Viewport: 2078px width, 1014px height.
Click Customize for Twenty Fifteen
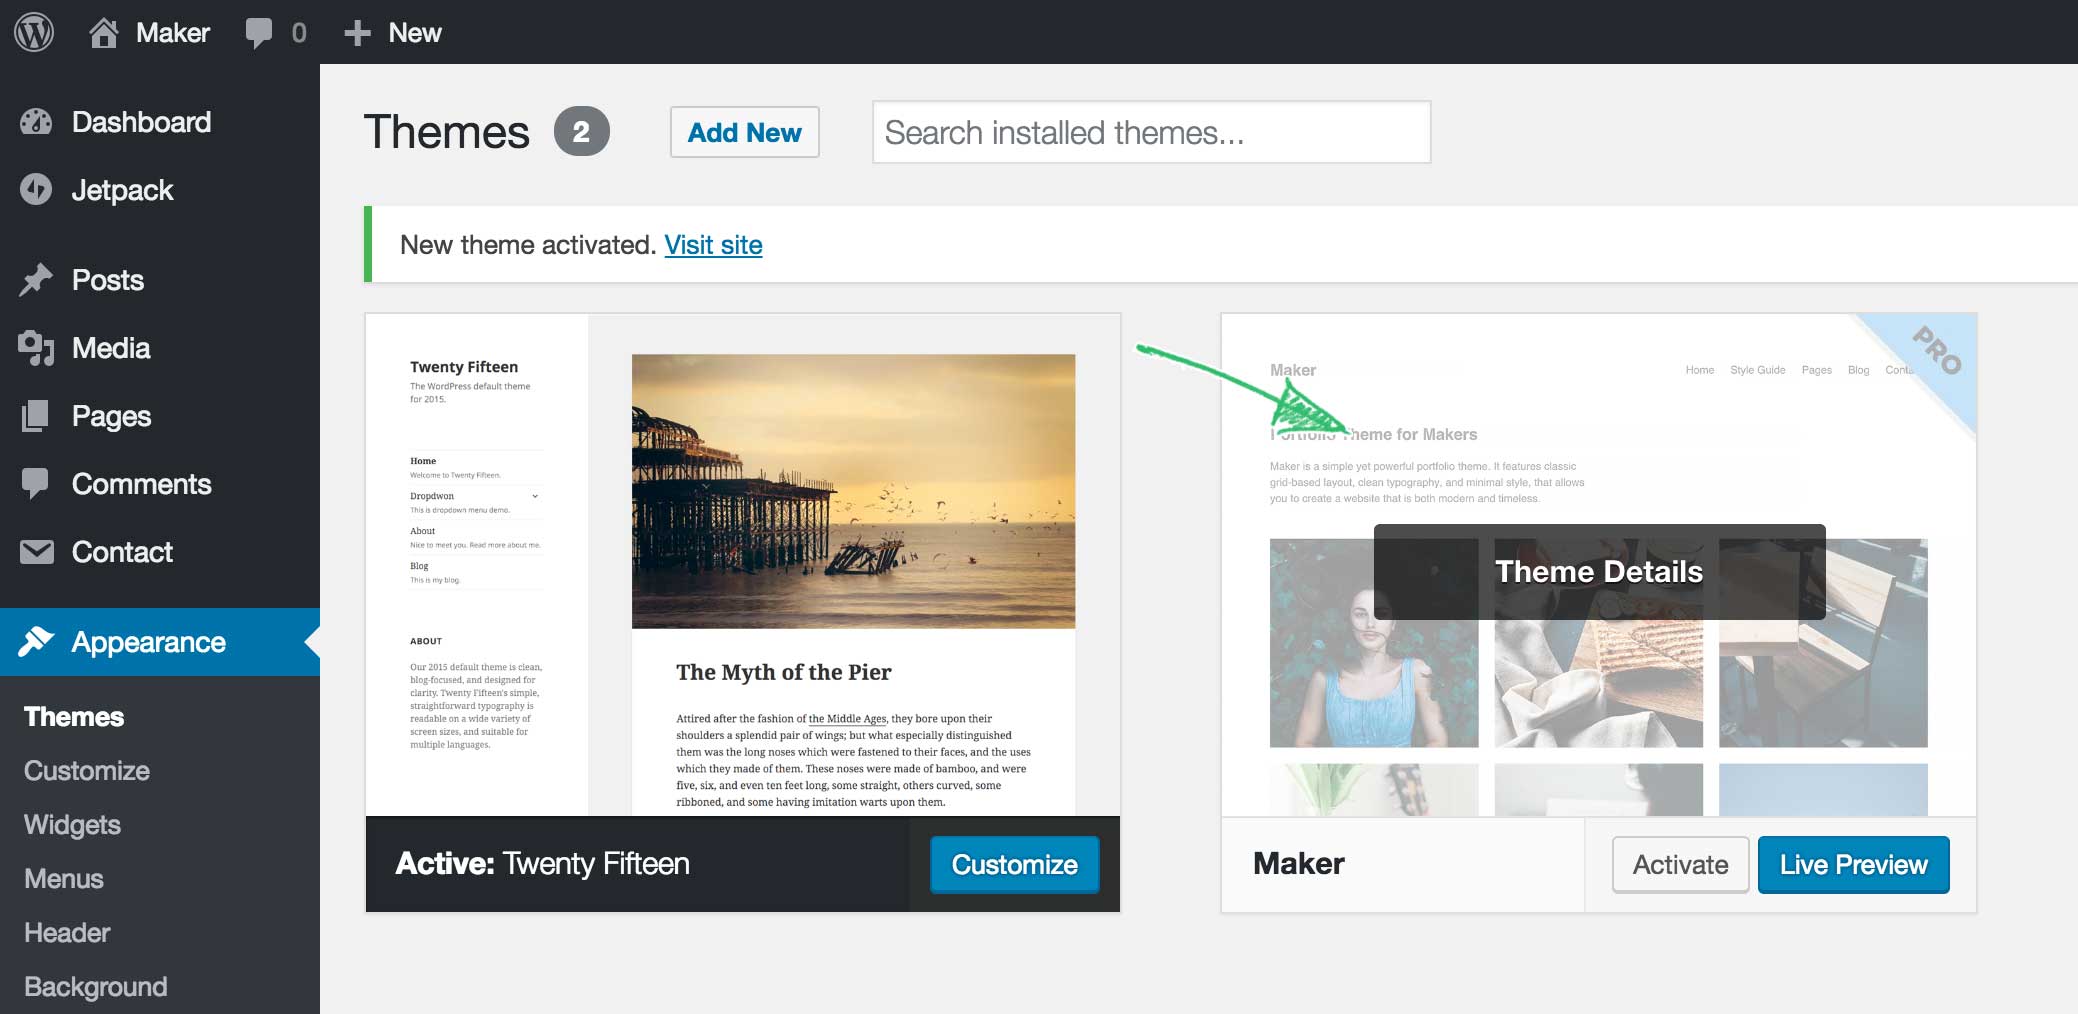1015,865
